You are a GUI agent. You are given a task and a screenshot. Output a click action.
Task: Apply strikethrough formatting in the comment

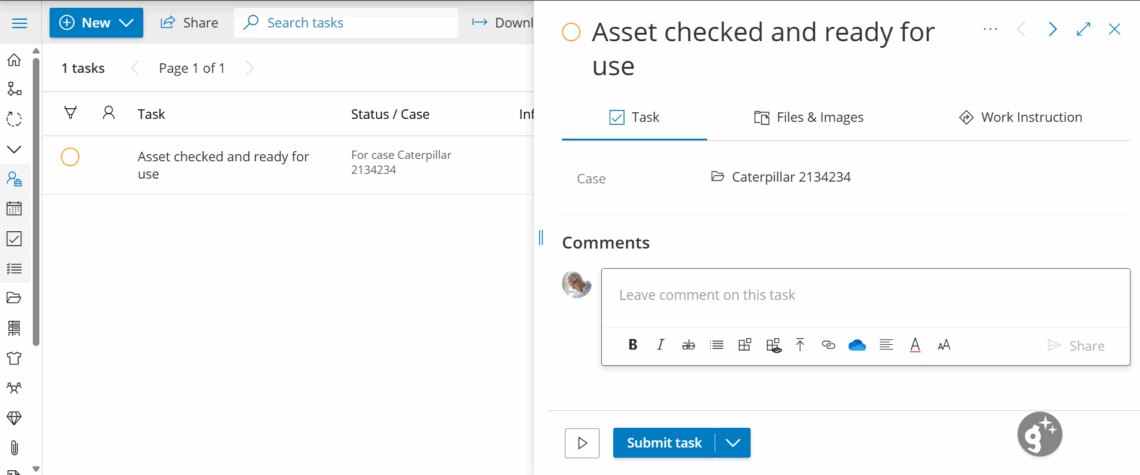pyautogui.click(x=688, y=345)
